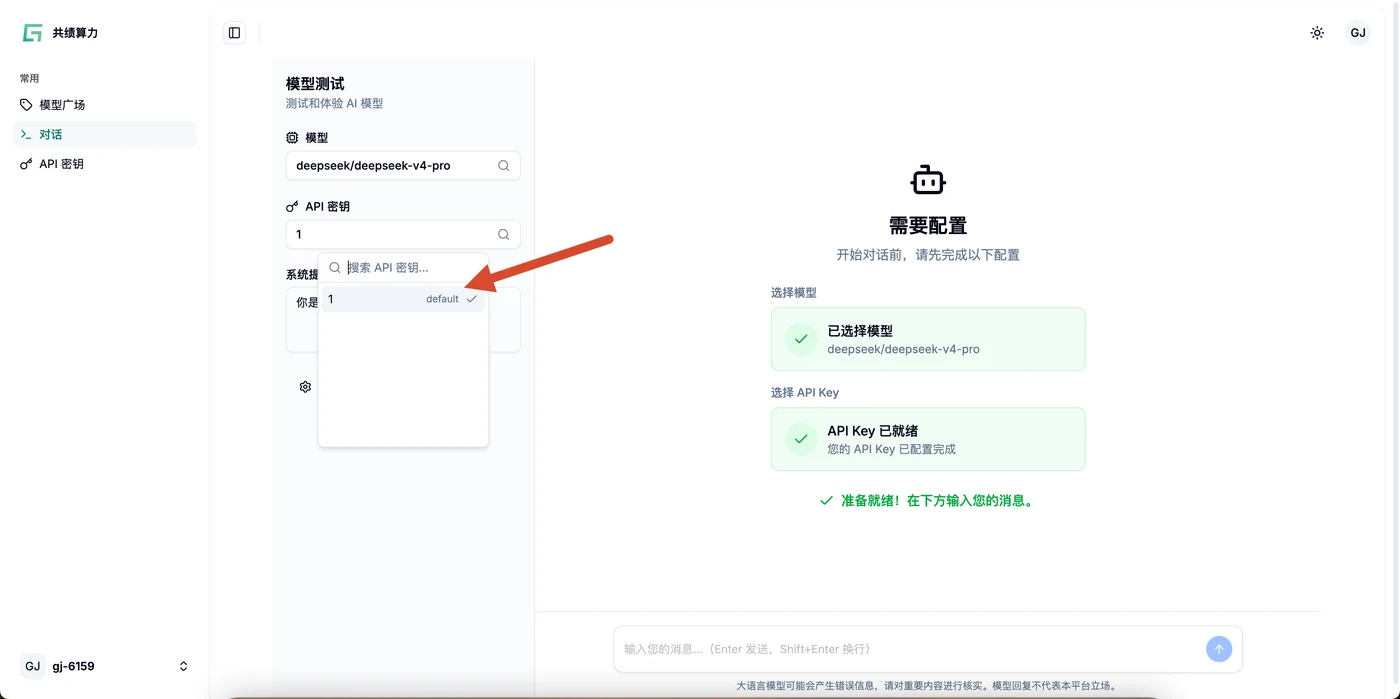Switch theme with the sun icon
The width and height of the screenshot is (1400, 699).
tap(1317, 33)
